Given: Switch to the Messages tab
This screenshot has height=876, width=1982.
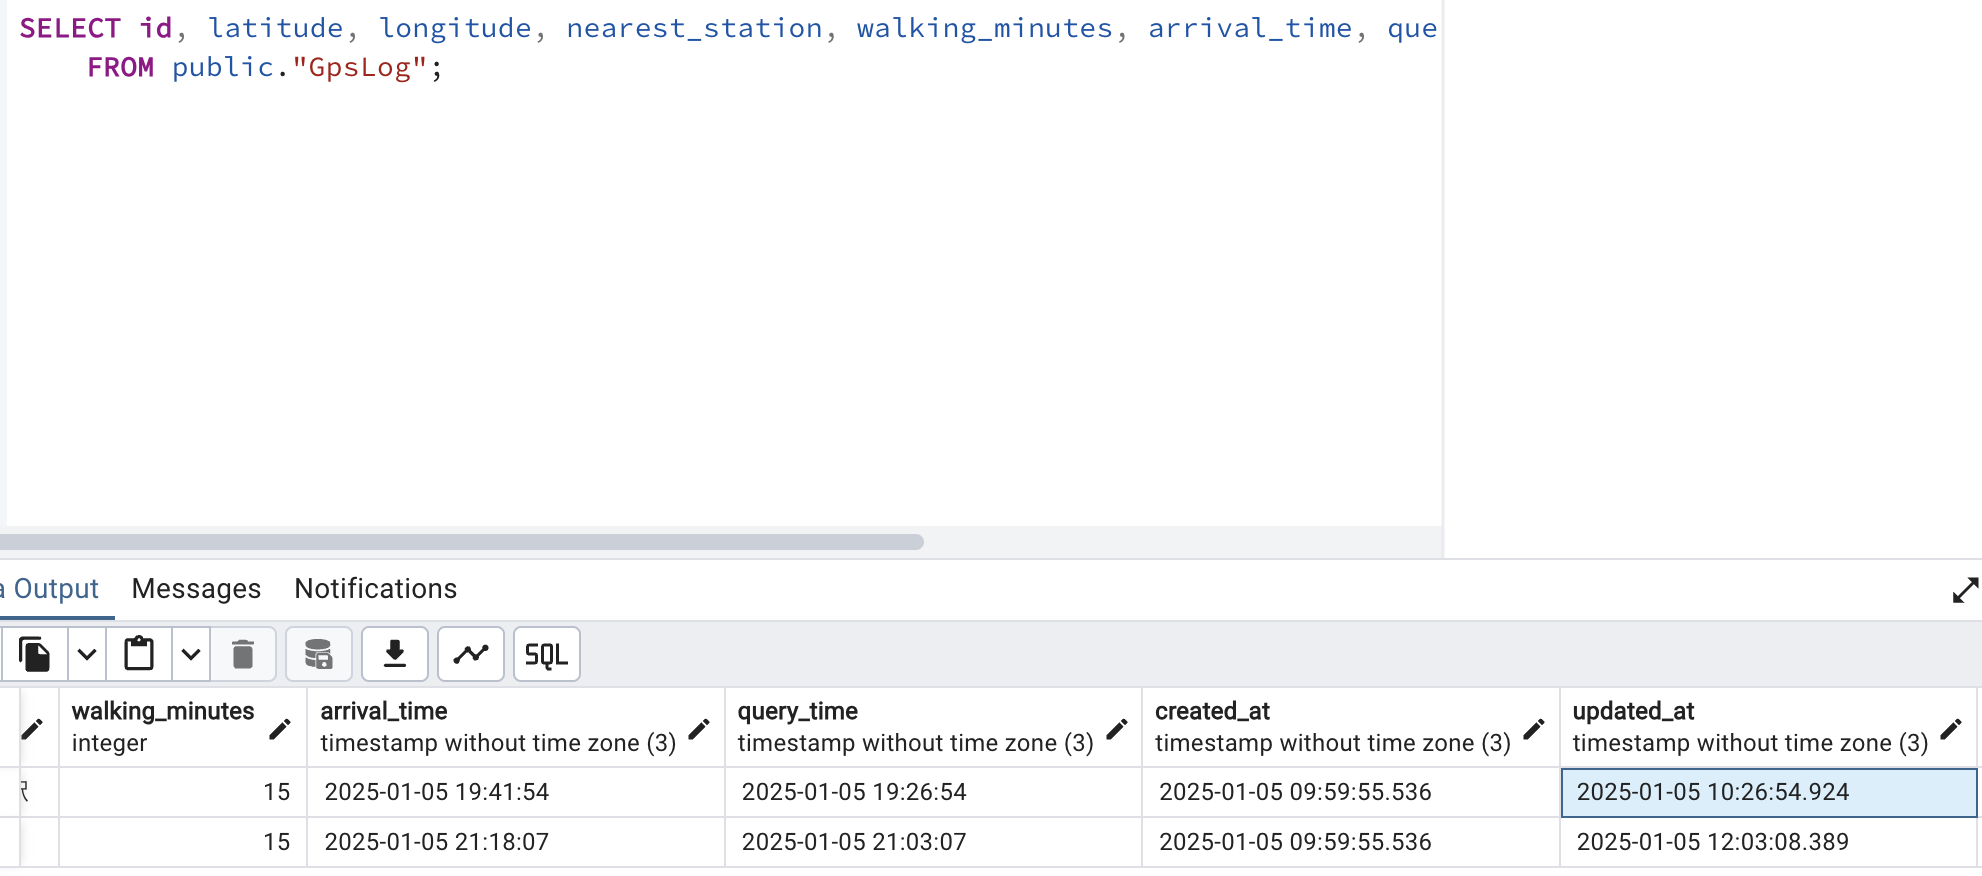Looking at the screenshot, I should click(196, 589).
